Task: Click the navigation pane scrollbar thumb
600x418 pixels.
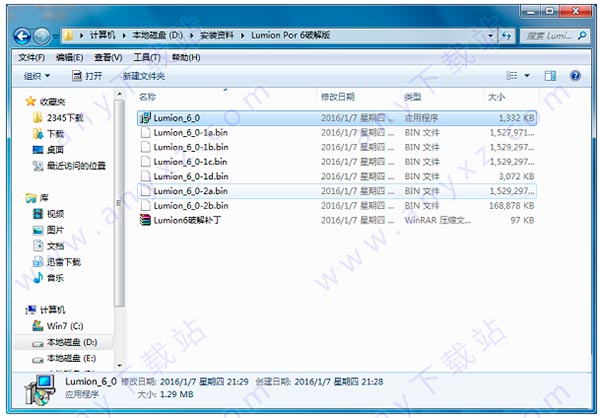Action: (119, 203)
